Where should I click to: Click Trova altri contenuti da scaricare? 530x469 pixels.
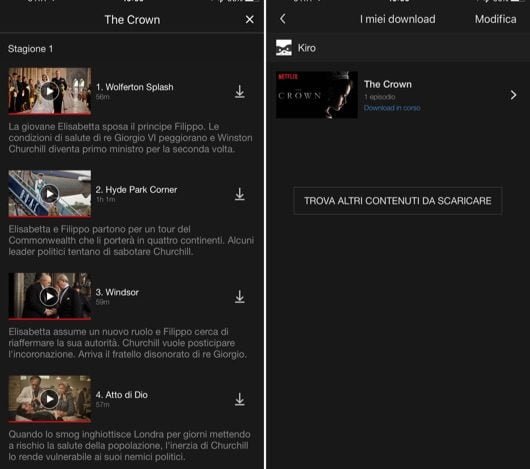coord(398,201)
